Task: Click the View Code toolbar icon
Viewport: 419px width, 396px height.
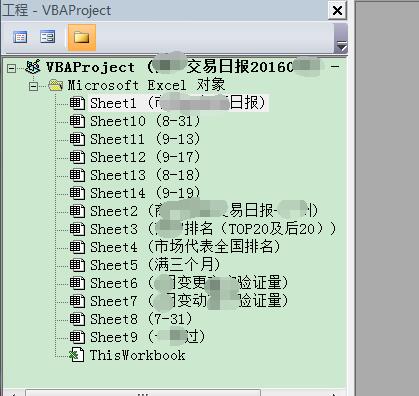Action: pos(20,37)
